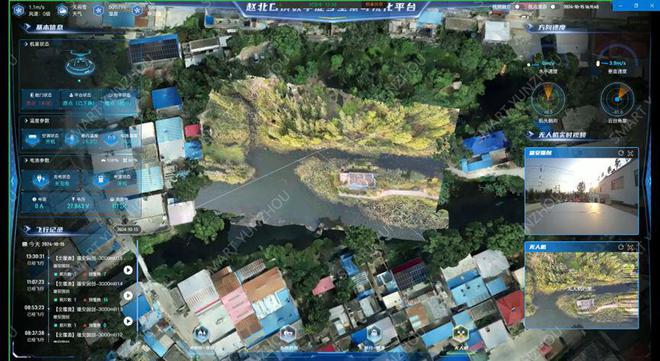Click the 0 A current reading
This screenshot has height=361, width=660.
[39, 206]
